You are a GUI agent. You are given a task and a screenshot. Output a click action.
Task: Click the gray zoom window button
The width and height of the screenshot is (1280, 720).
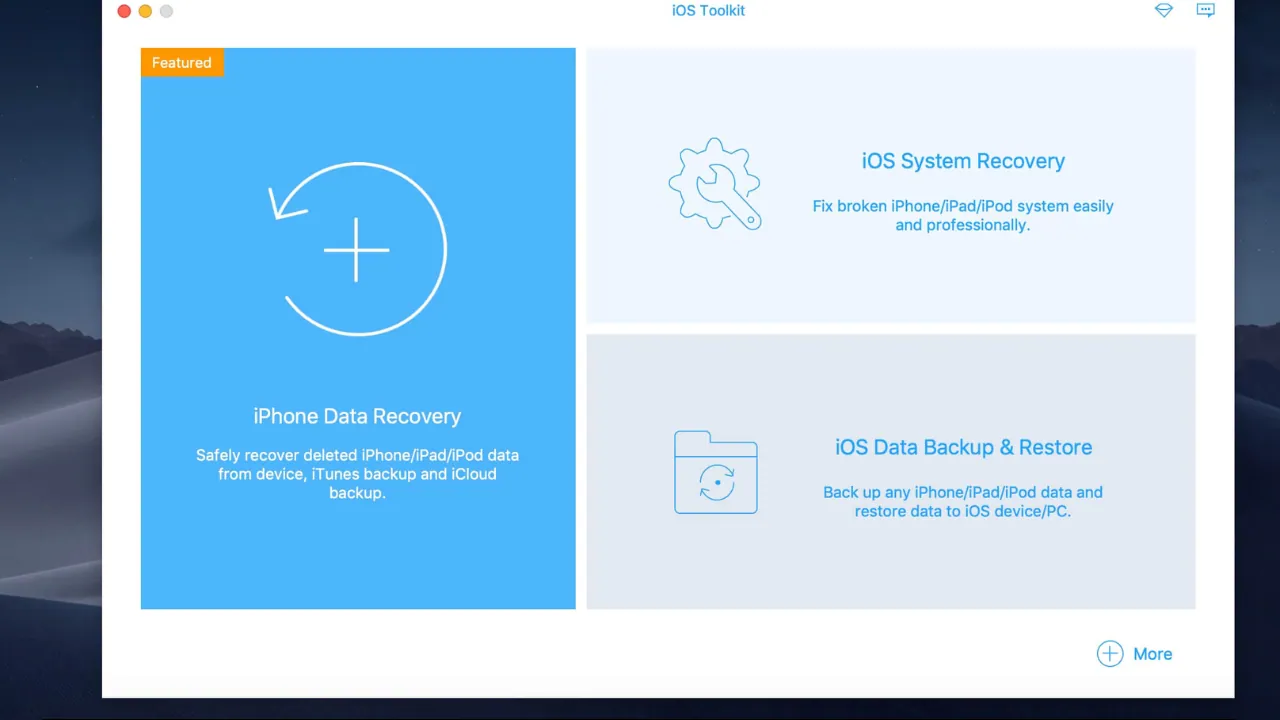point(166,11)
